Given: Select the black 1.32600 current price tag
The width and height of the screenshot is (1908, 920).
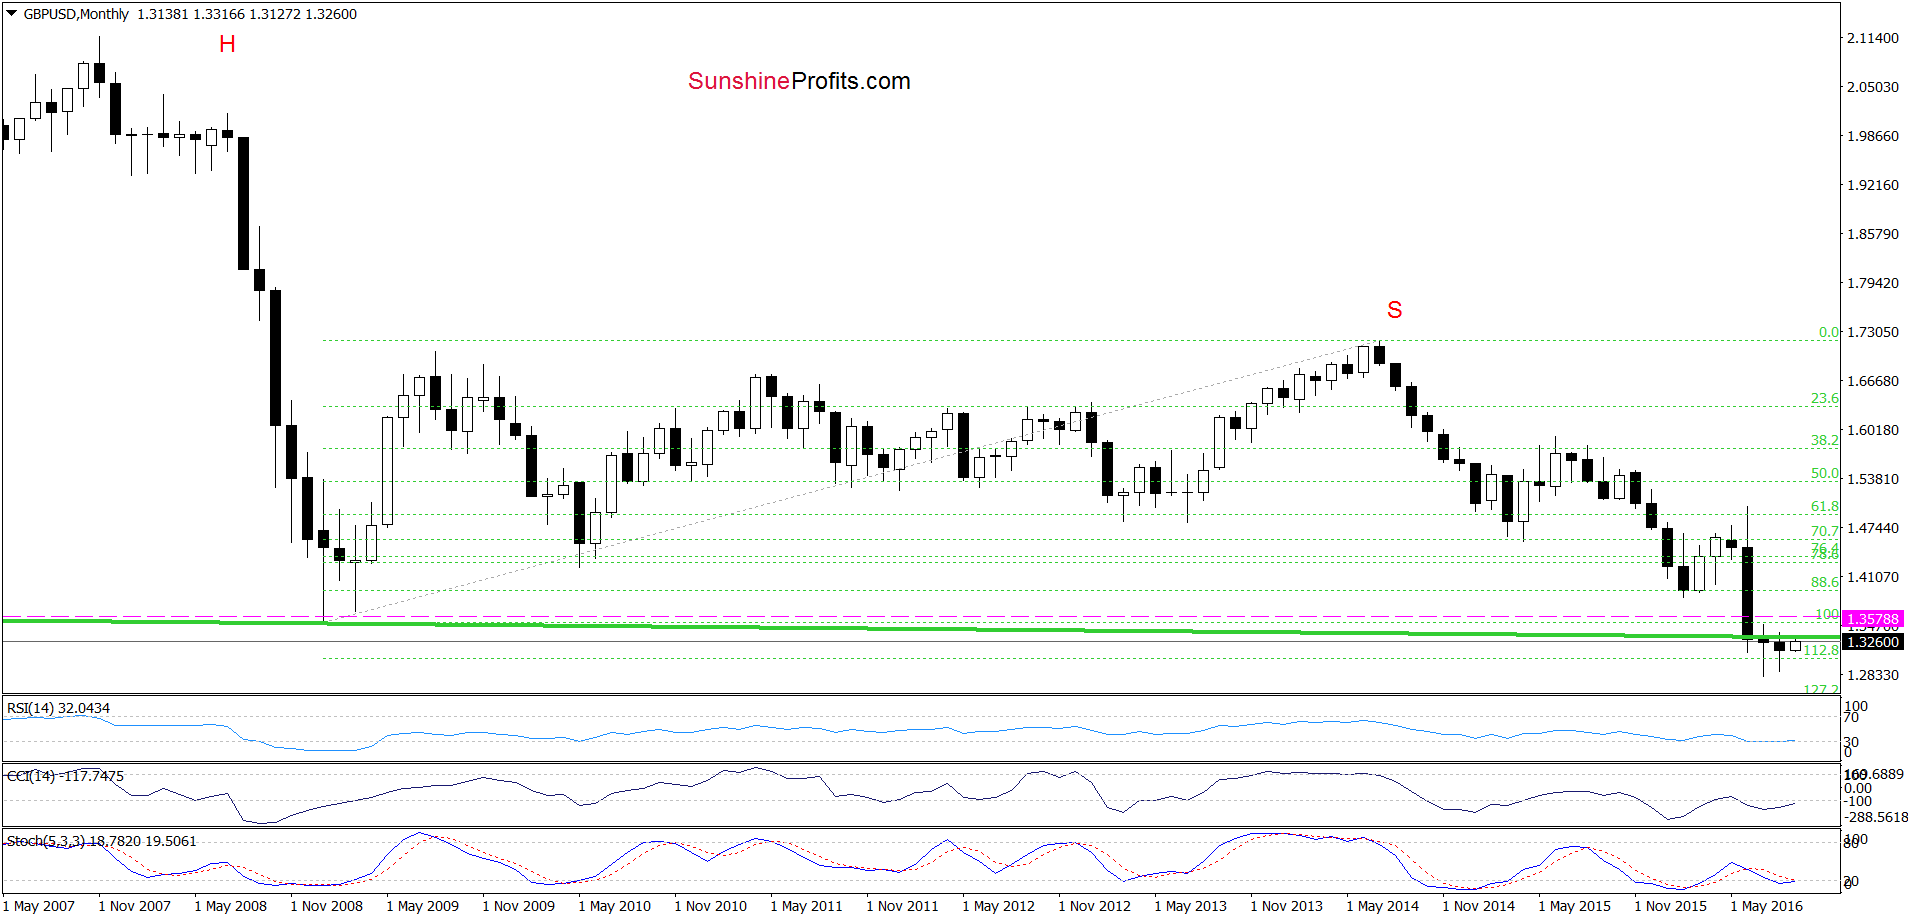Looking at the screenshot, I should click(1873, 642).
